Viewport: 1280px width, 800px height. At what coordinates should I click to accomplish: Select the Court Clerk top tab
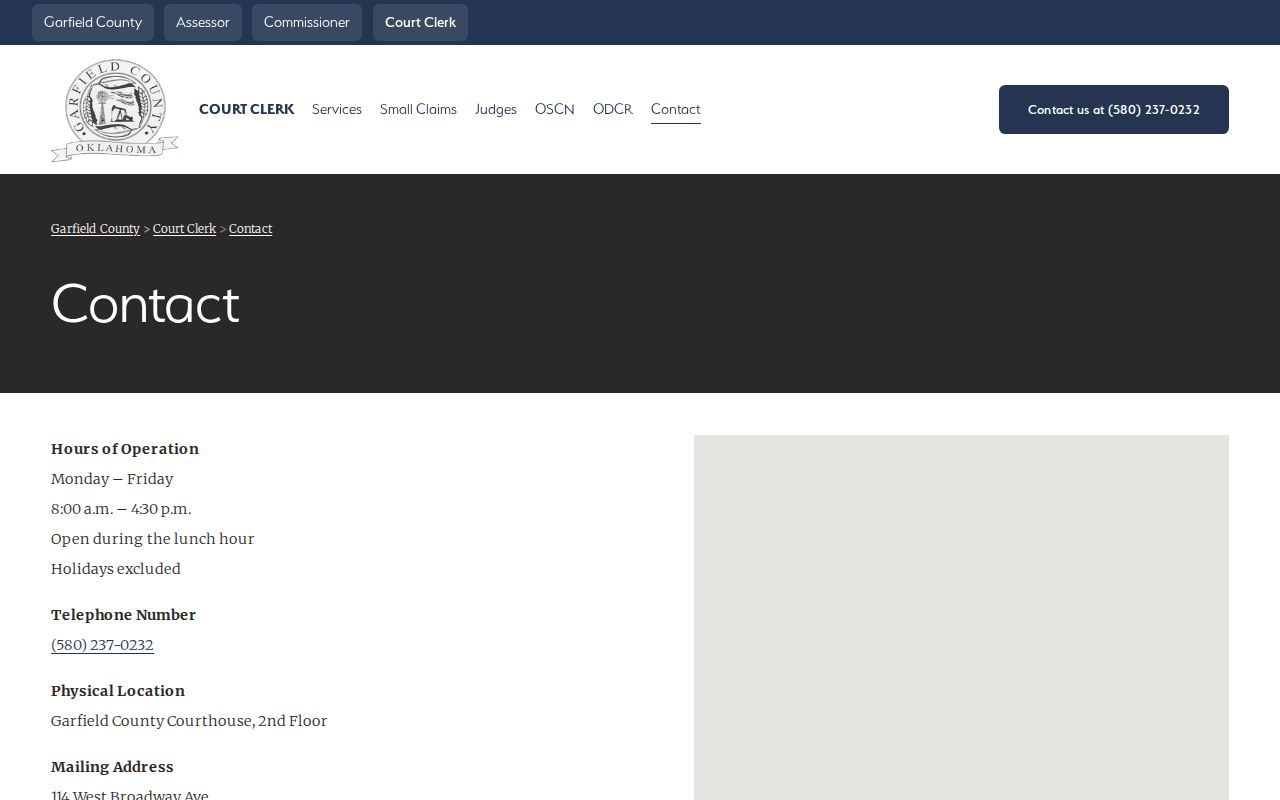coord(420,22)
